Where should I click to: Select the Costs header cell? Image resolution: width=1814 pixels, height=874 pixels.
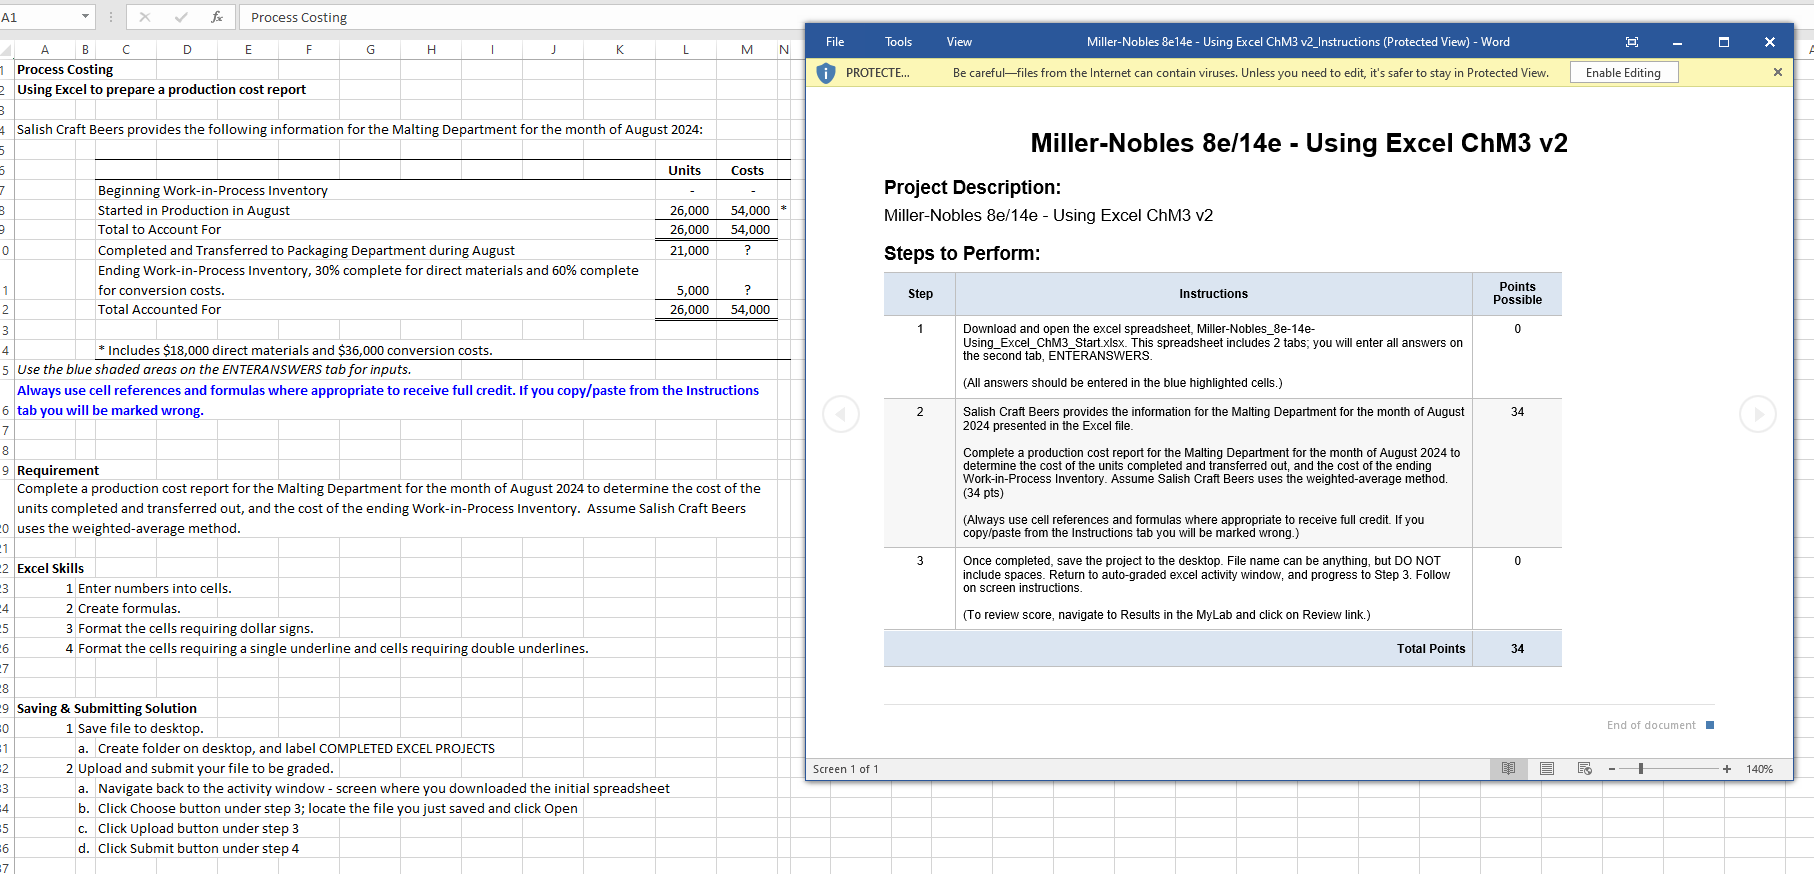(x=747, y=170)
